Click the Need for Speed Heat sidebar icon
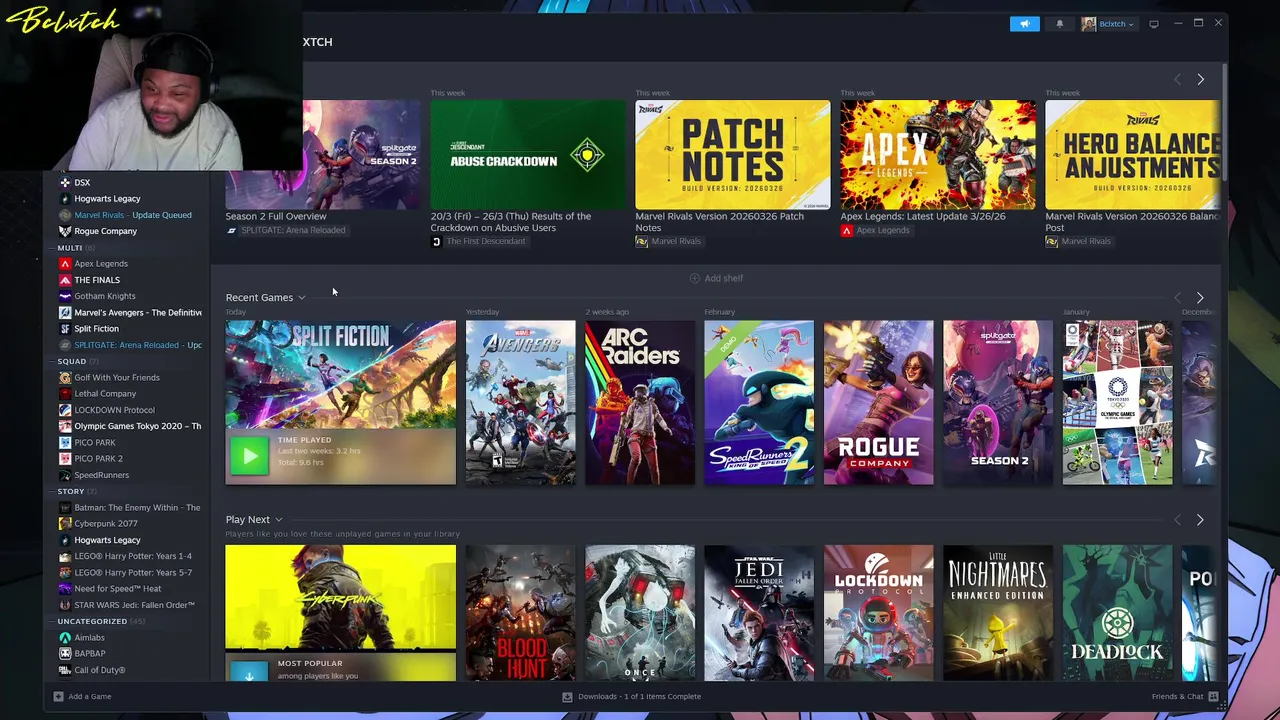Screen dimensions: 1280x720 (x=65, y=589)
